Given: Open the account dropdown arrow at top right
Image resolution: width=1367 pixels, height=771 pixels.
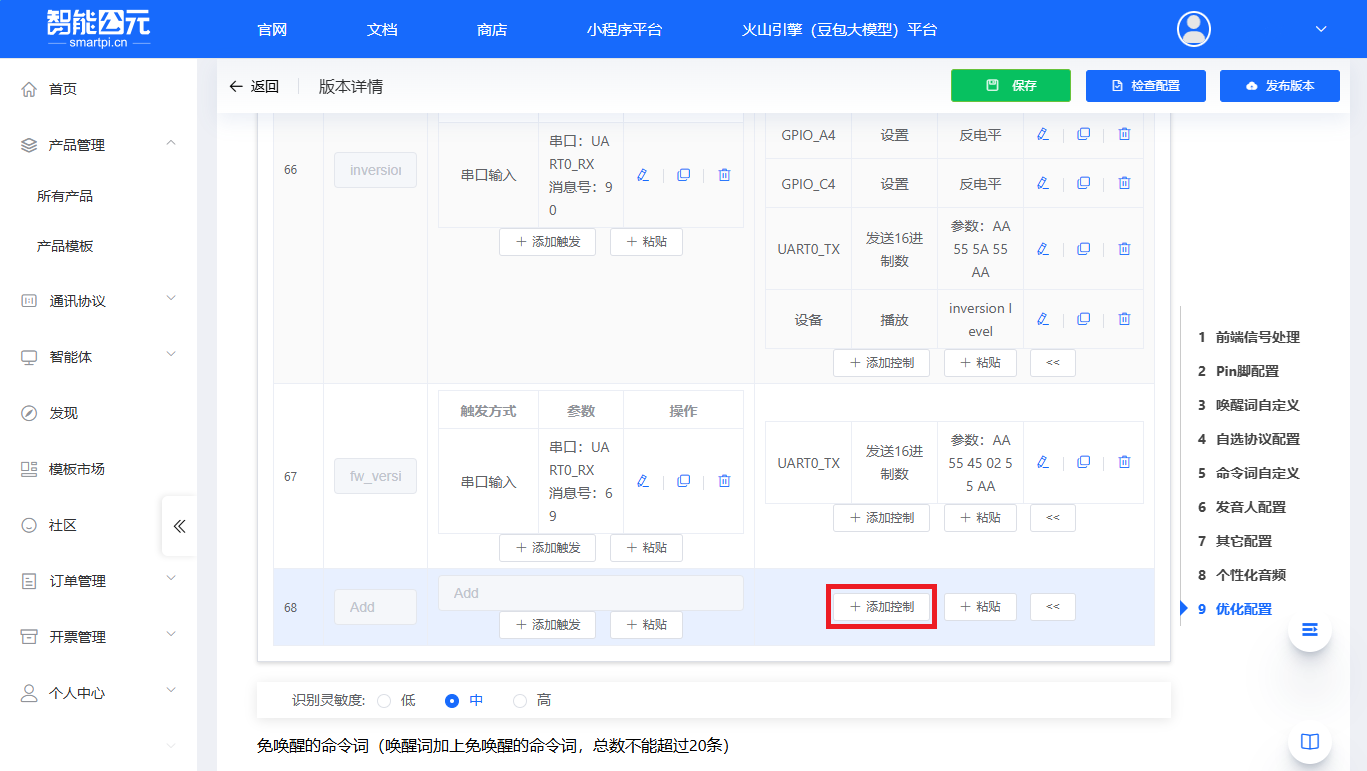Looking at the screenshot, I should 1321,29.
